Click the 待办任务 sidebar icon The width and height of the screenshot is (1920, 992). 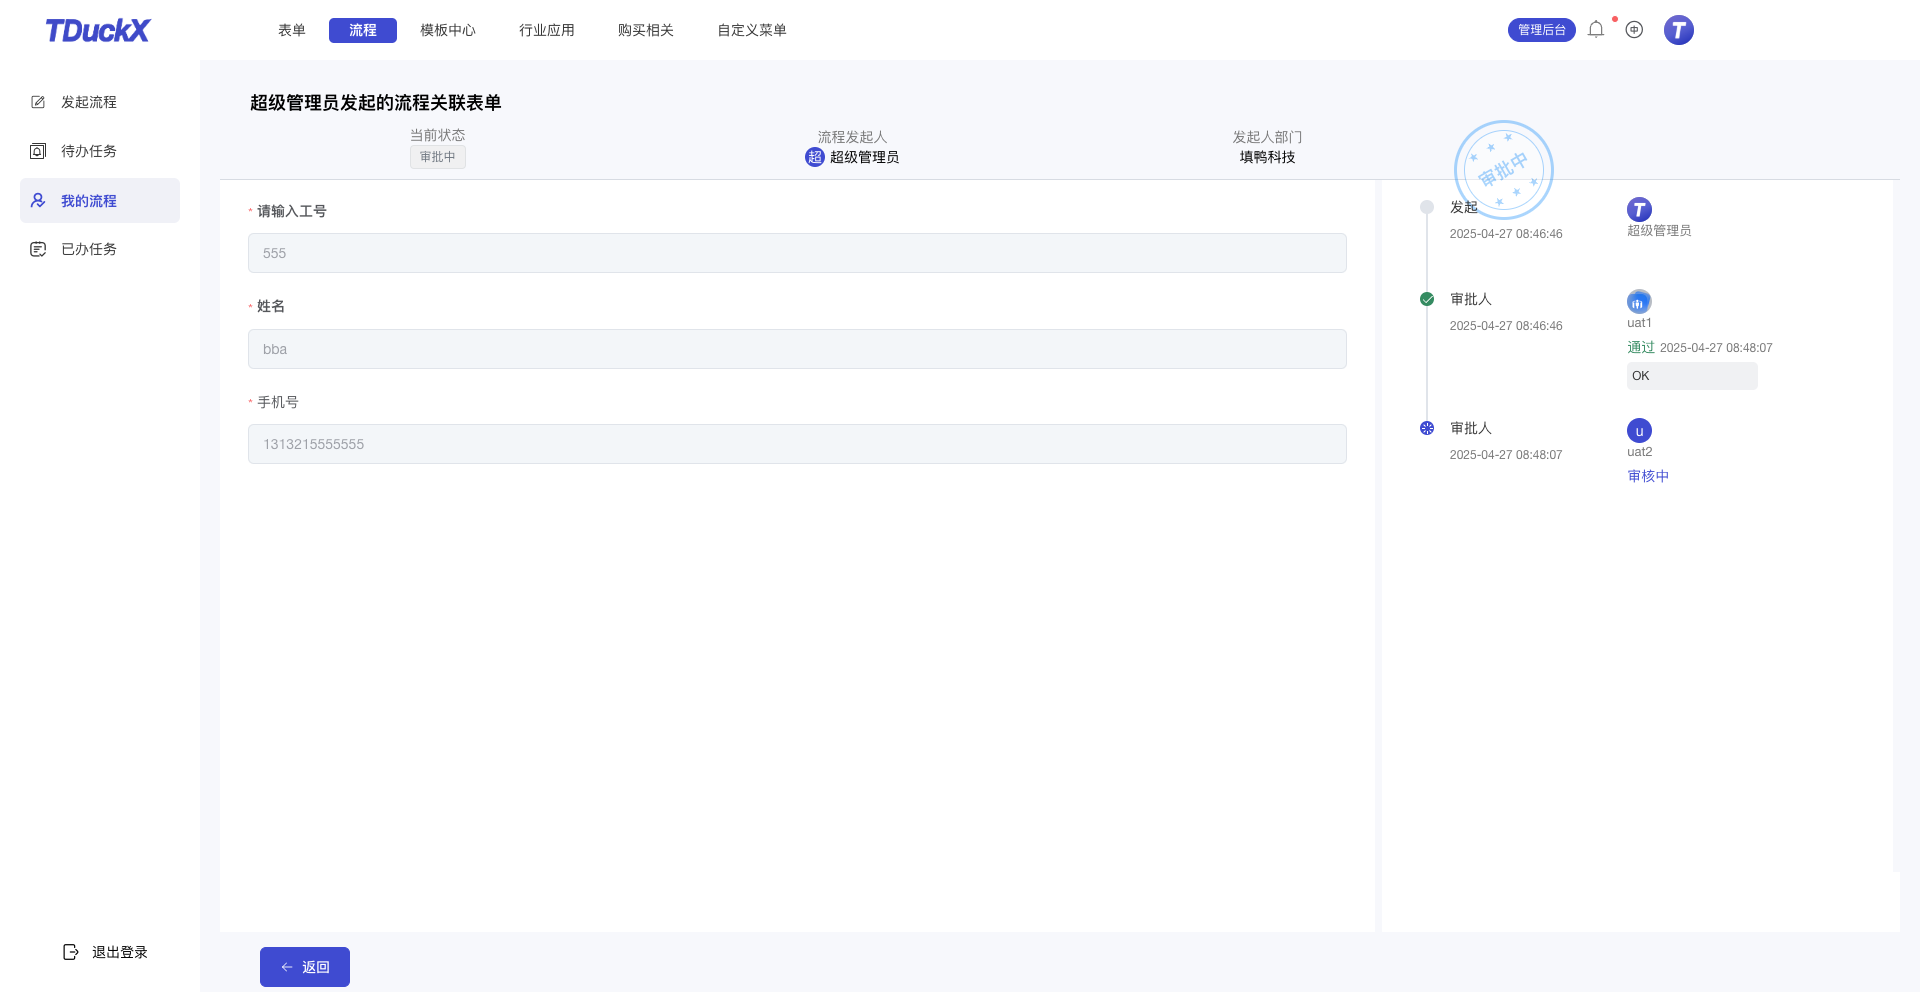(38, 151)
